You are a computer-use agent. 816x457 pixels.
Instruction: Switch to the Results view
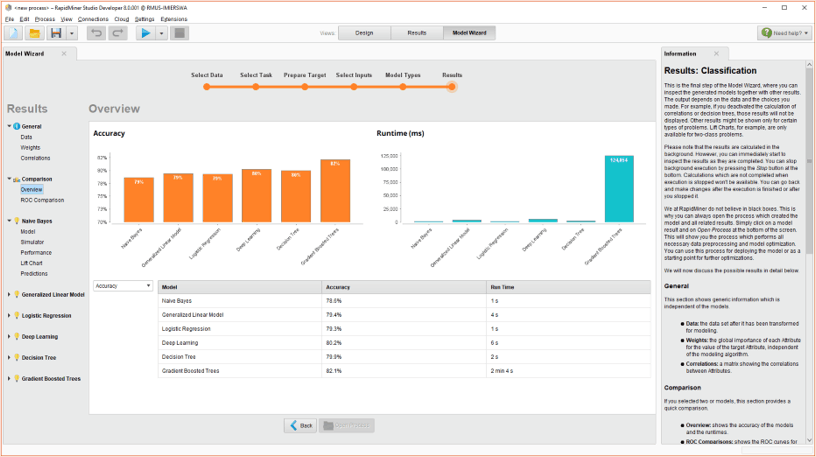click(x=416, y=33)
